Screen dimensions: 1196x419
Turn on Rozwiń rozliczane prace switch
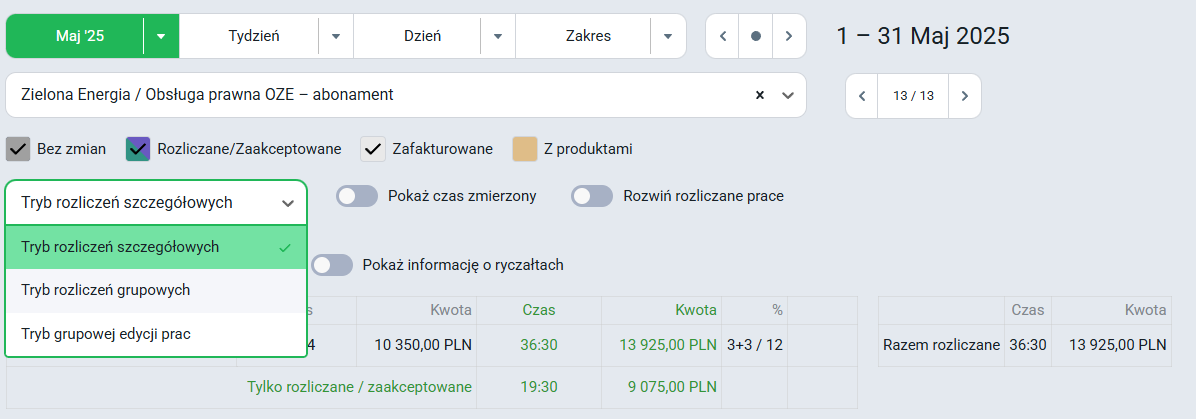592,196
